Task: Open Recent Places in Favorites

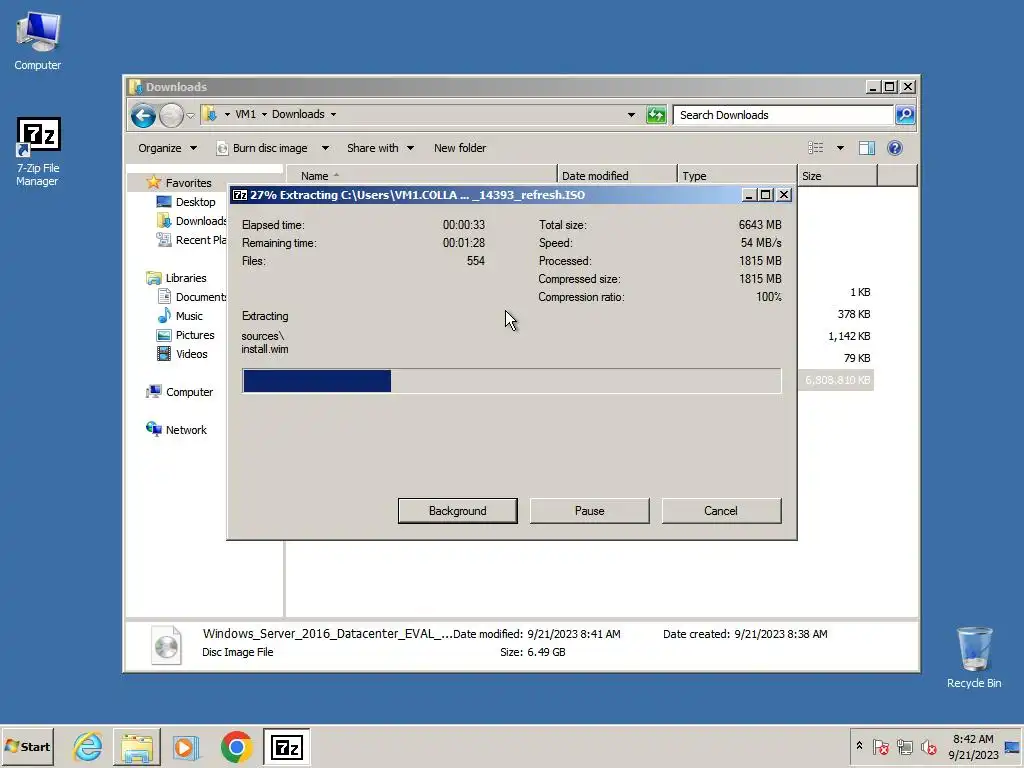Action: [x=192, y=240]
